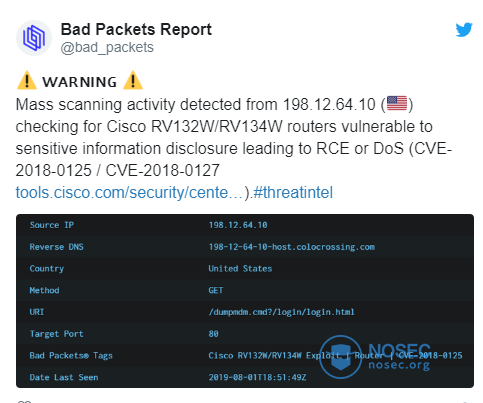Click the US flag emoji
The image size is (483, 403).
pyautogui.click(x=397, y=103)
